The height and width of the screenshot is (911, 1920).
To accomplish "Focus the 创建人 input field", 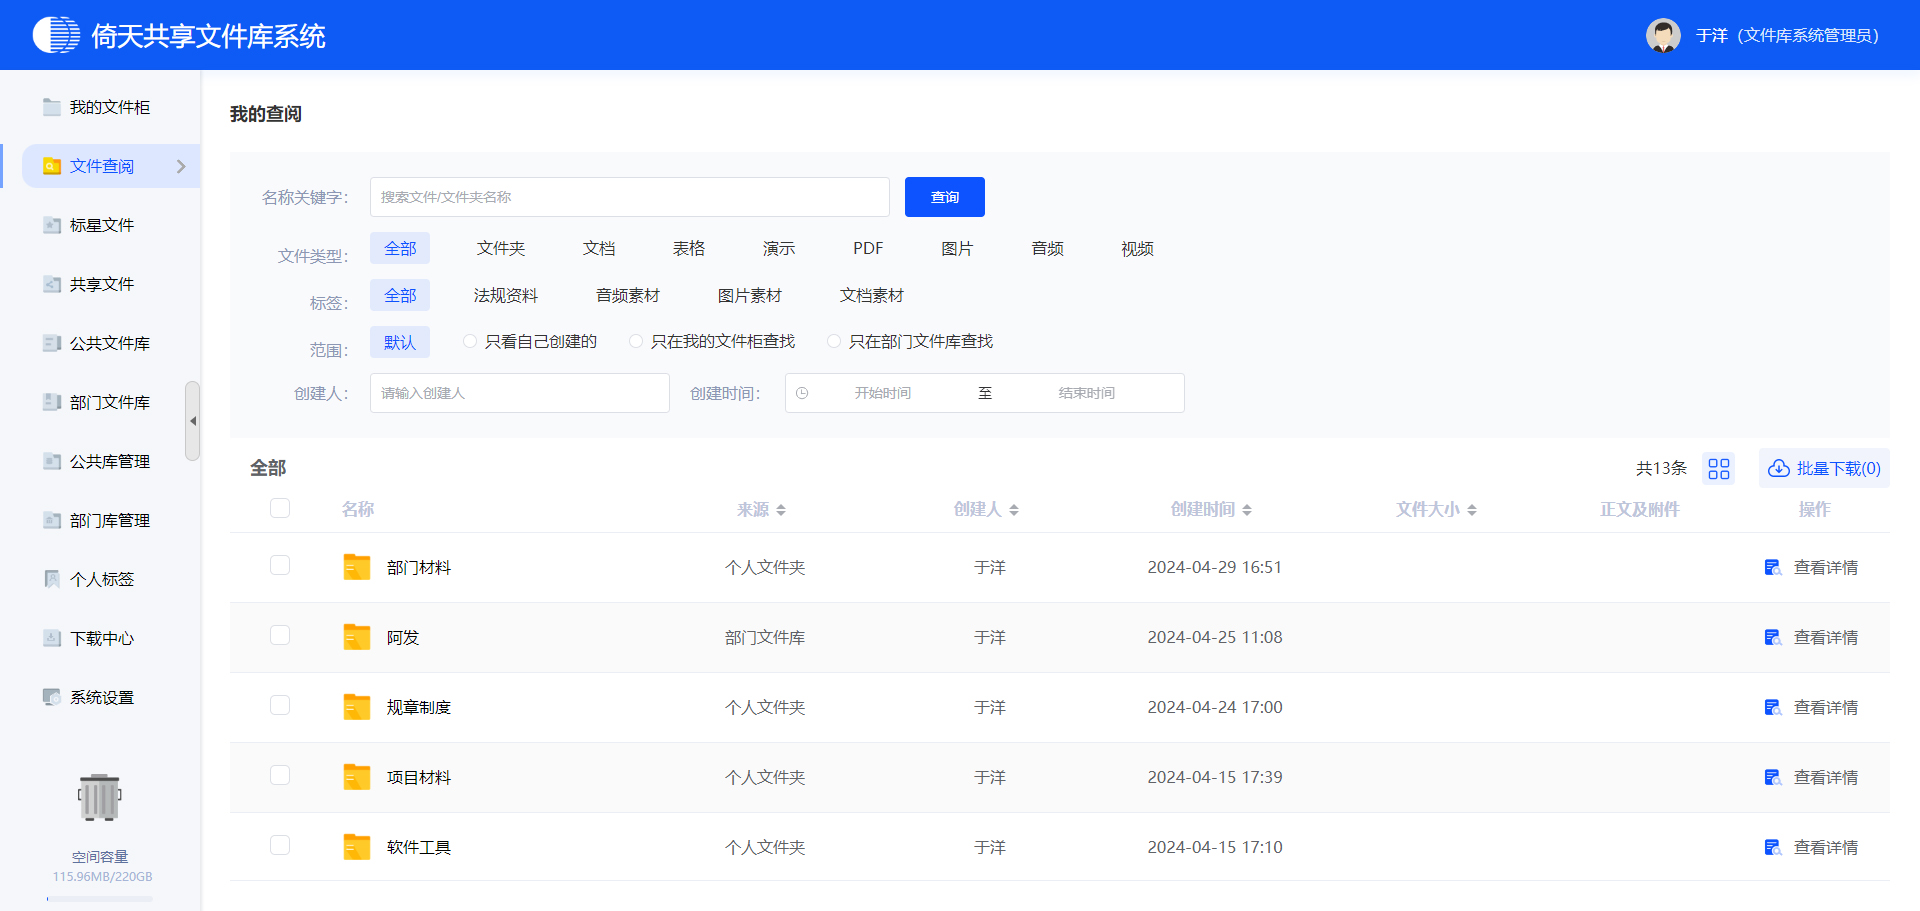I will pos(520,393).
